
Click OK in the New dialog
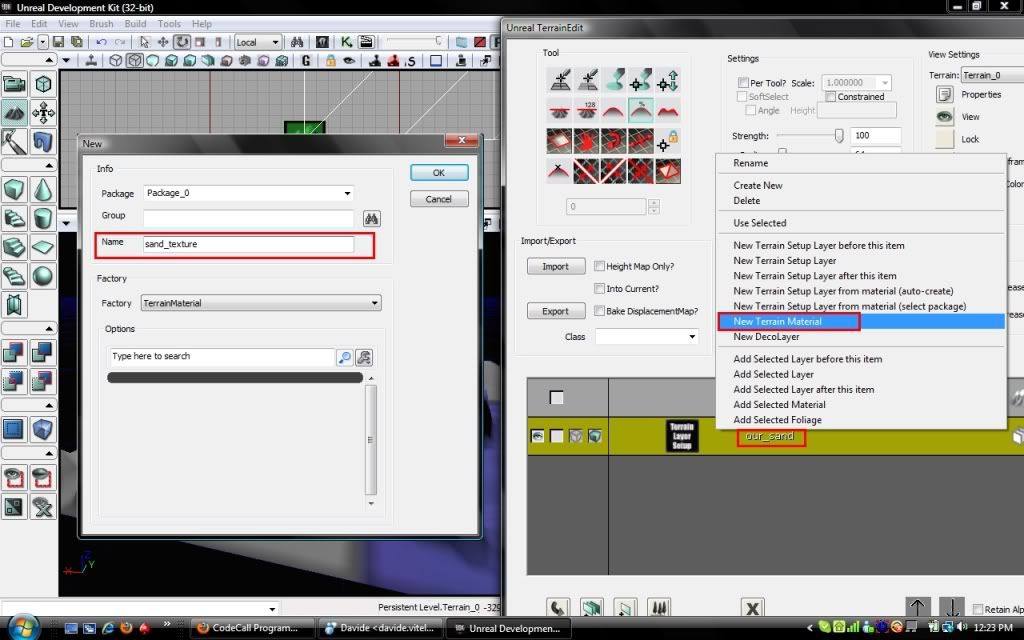tap(439, 172)
